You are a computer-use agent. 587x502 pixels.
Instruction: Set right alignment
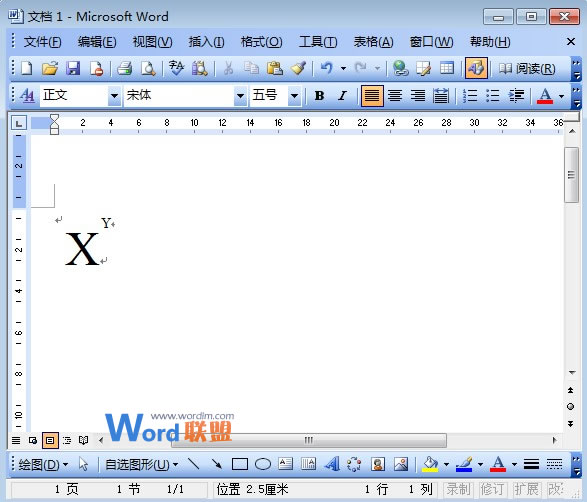418,96
